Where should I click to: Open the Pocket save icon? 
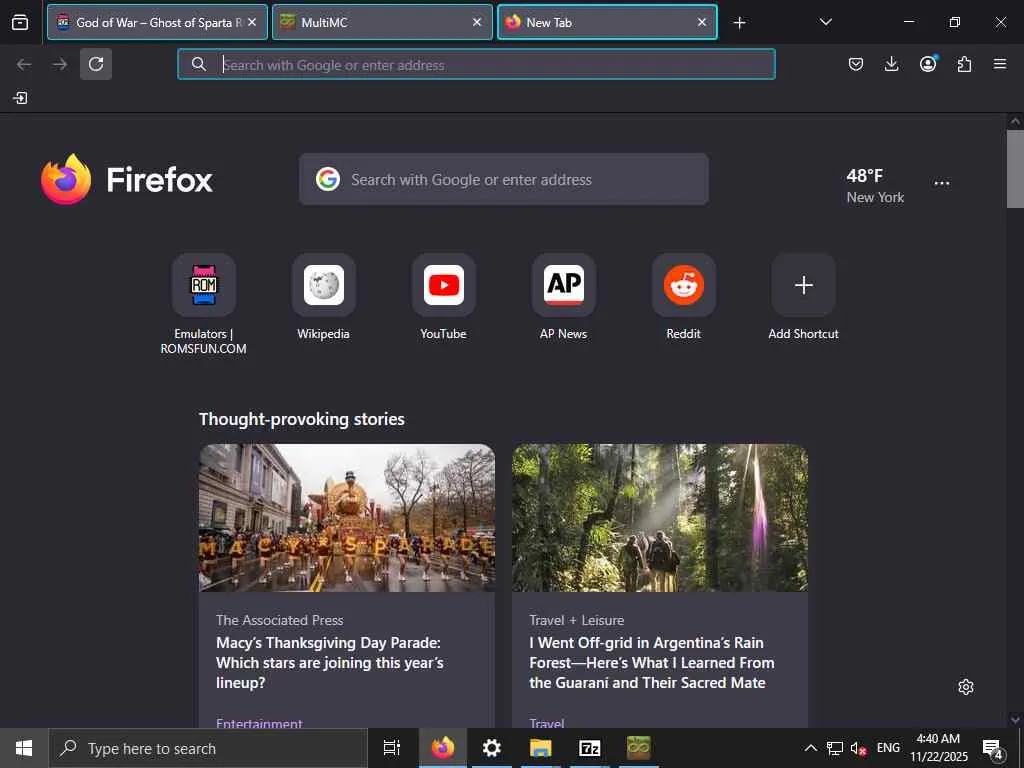[x=856, y=64]
